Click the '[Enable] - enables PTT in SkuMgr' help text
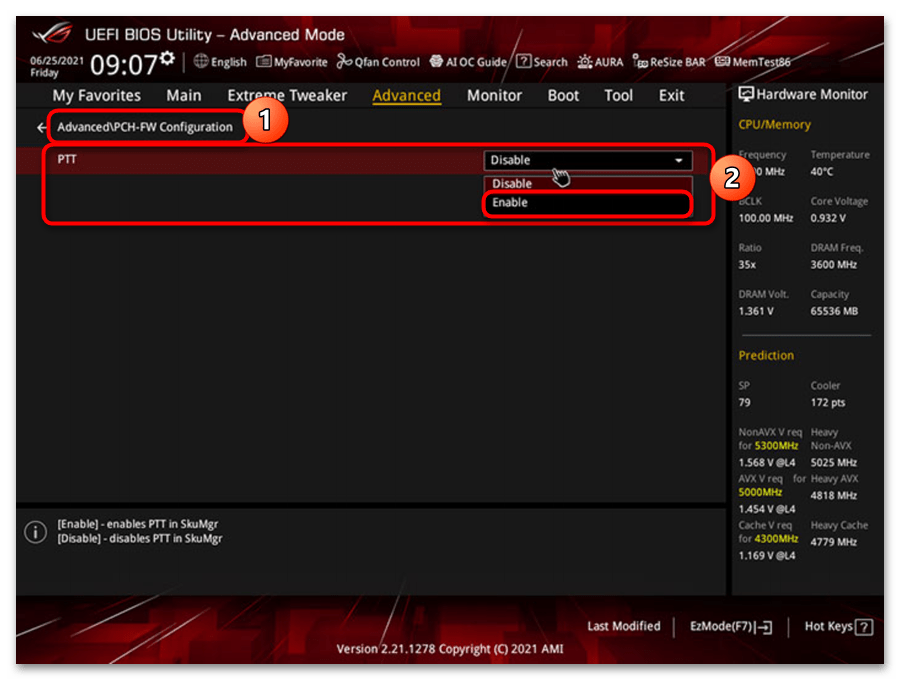The image size is (900, 680). 138,524
